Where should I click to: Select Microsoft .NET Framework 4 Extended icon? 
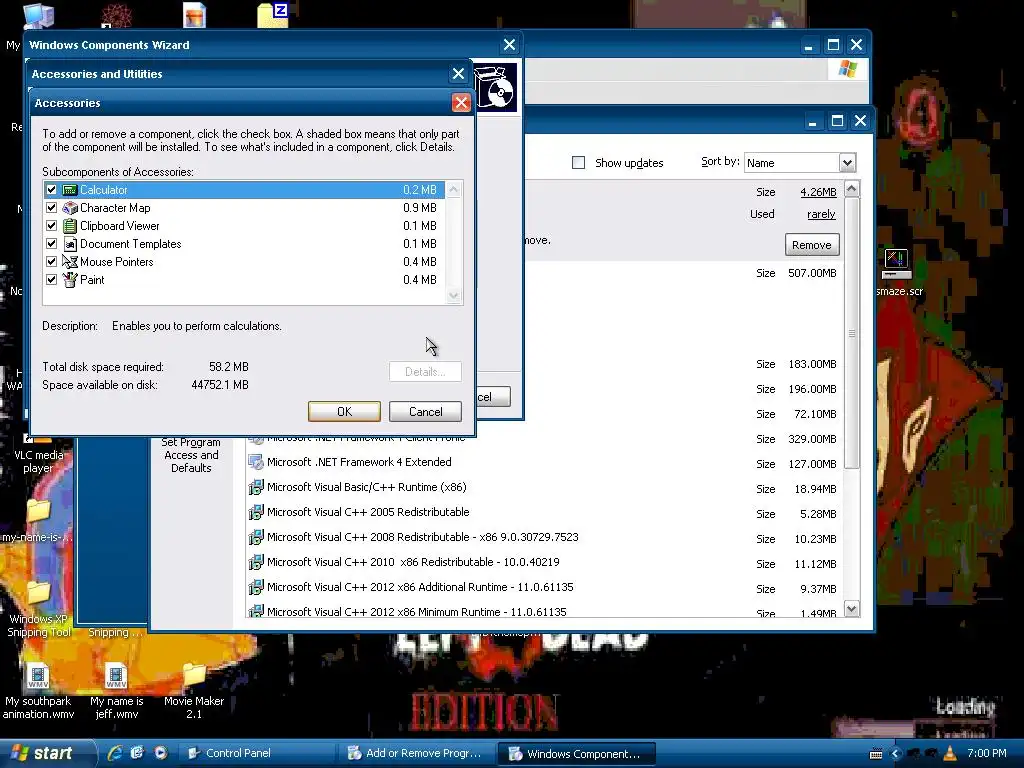[x=255, y=462]
